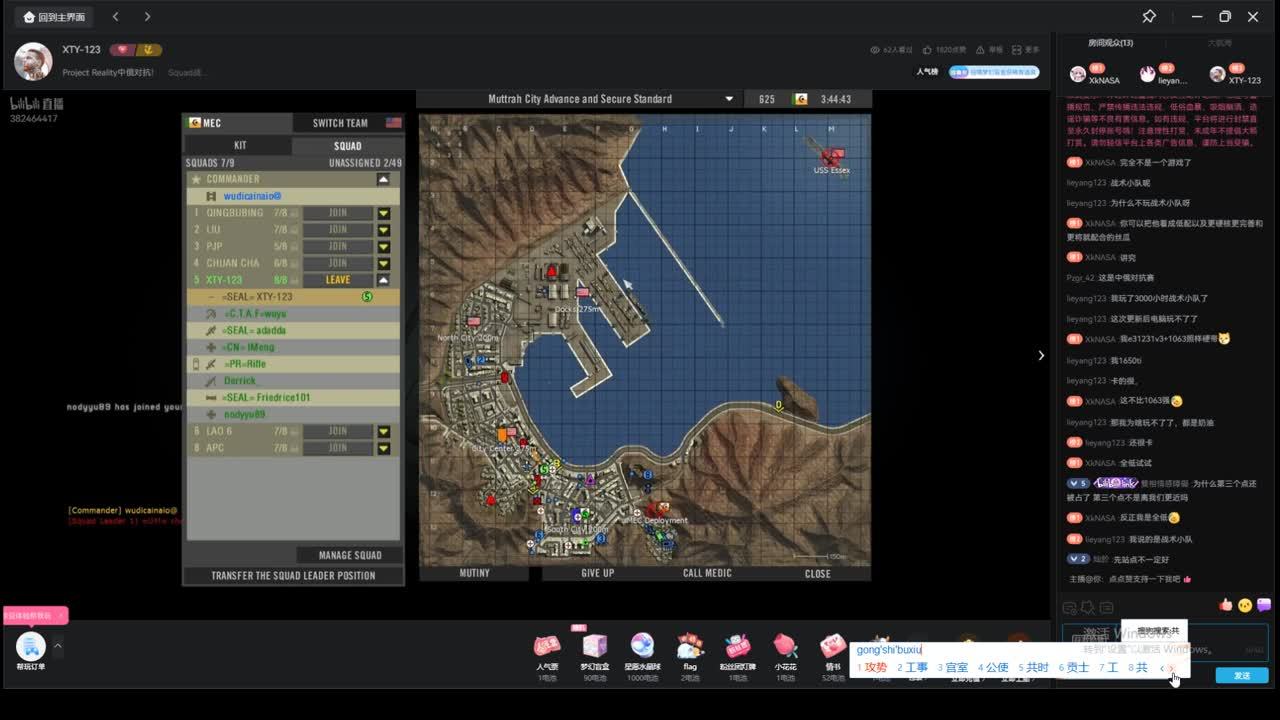The height and width of the screenshot is (720, 1280).
Task: Click the 发送 send button
Action: point(1242,676)
